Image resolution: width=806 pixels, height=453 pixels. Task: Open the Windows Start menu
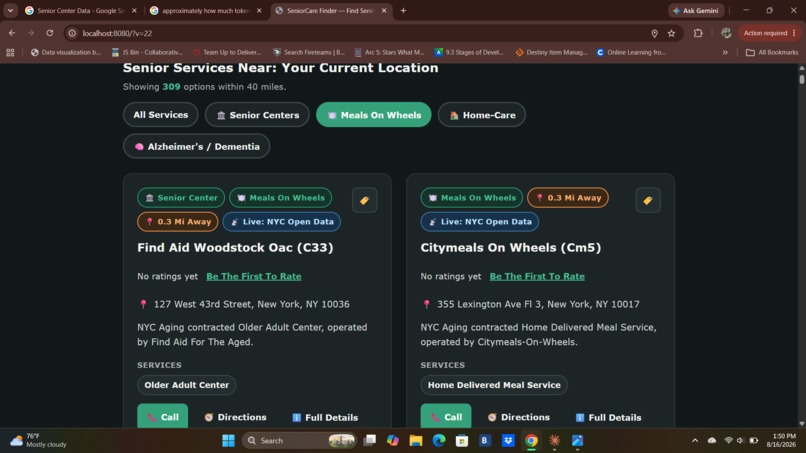coord(228,441)
